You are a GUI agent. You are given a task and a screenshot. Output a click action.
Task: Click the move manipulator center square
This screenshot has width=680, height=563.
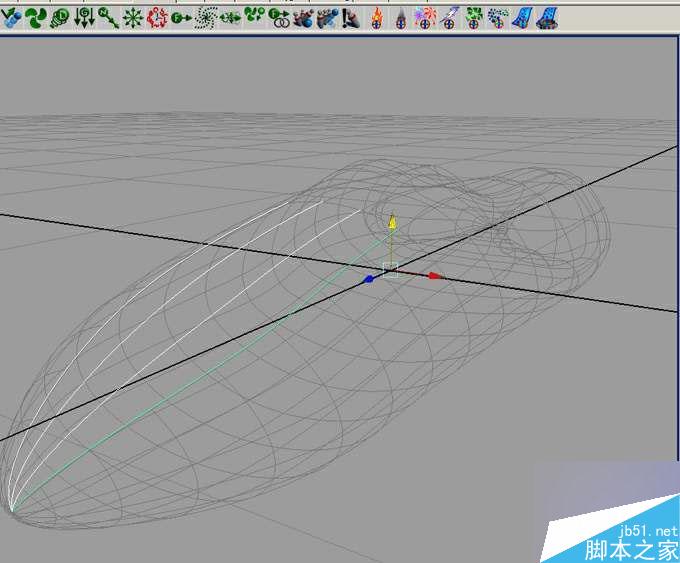coord(391,271)
